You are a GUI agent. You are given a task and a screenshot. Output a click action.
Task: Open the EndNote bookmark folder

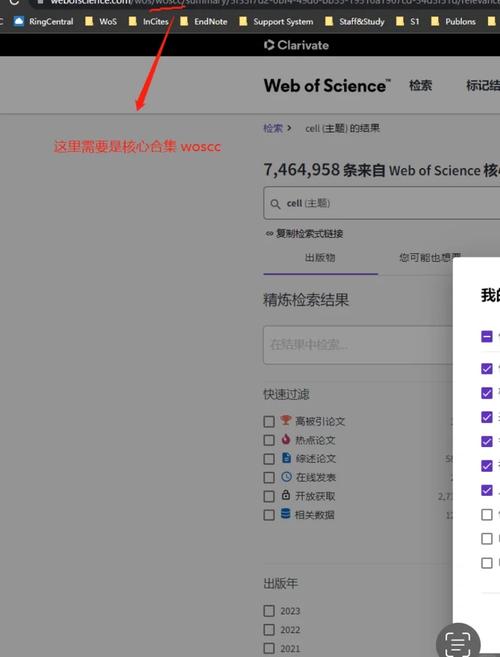click(x=204, y=21)
